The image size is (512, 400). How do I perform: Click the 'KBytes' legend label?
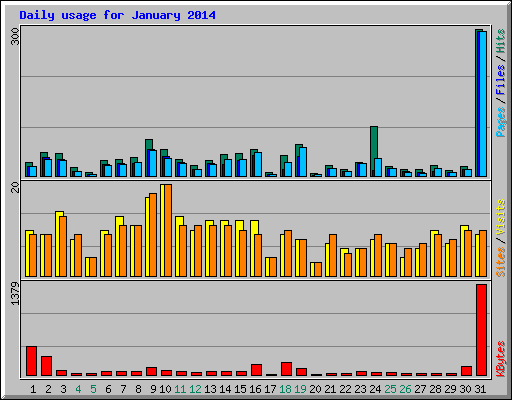pos(500,359)
